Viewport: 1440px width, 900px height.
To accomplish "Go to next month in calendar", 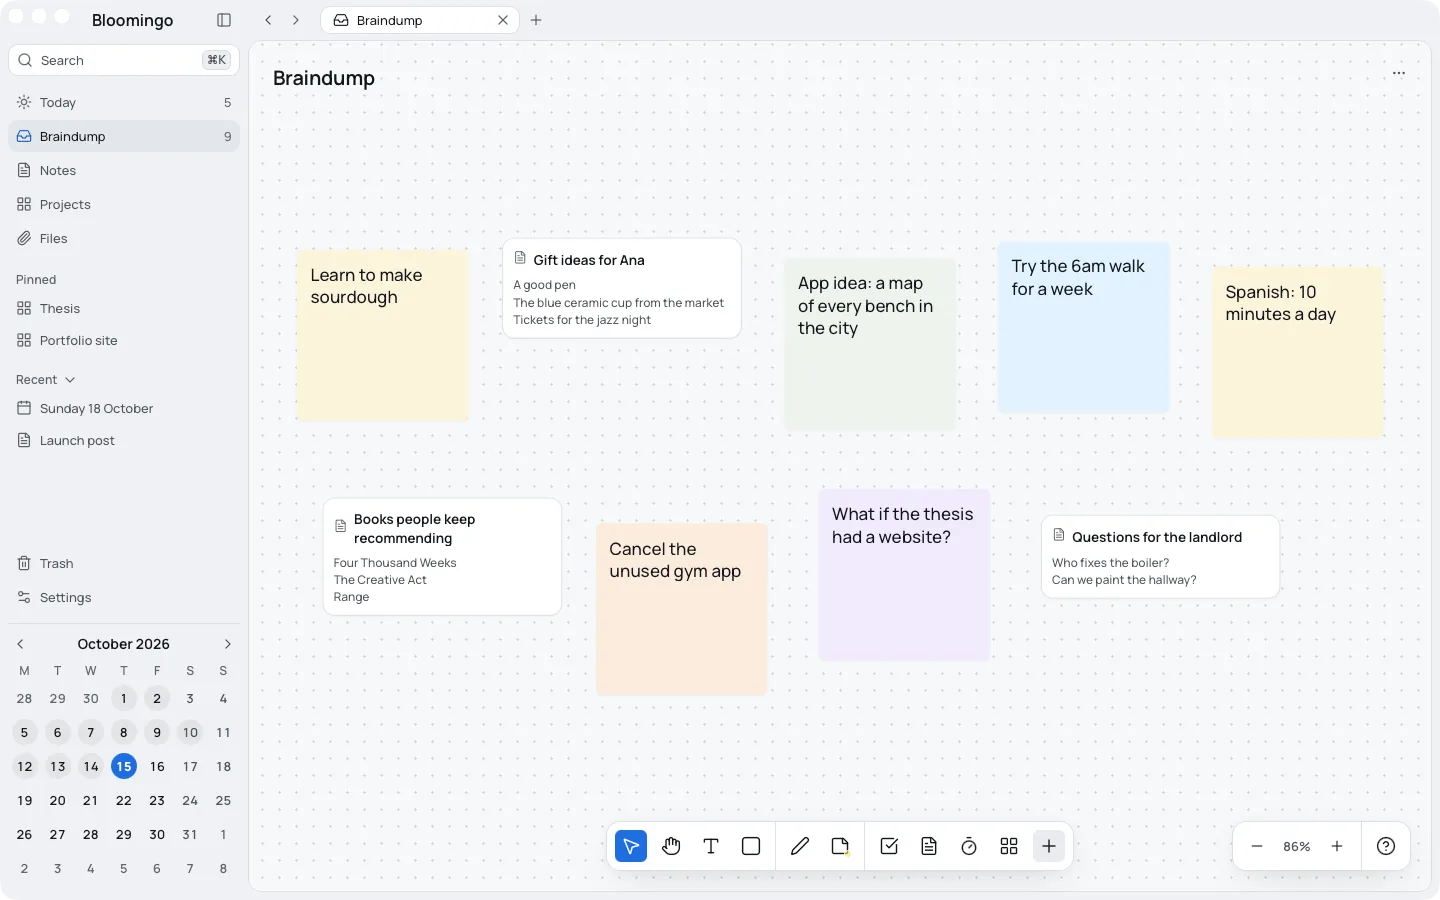I will [227, 644].
